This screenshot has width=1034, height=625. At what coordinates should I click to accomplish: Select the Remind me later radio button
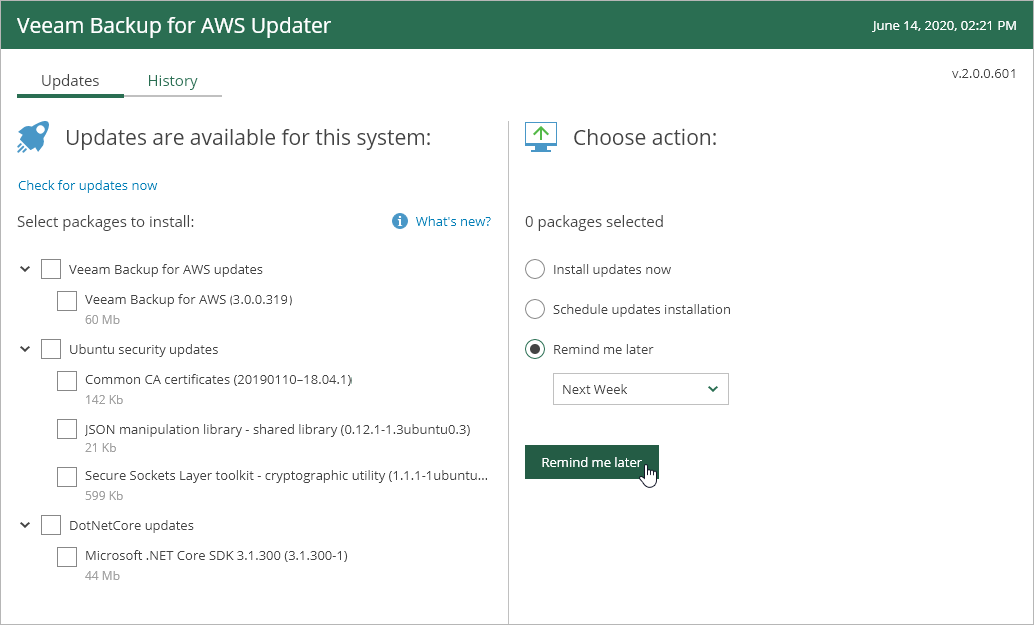[x=535, y=349]
